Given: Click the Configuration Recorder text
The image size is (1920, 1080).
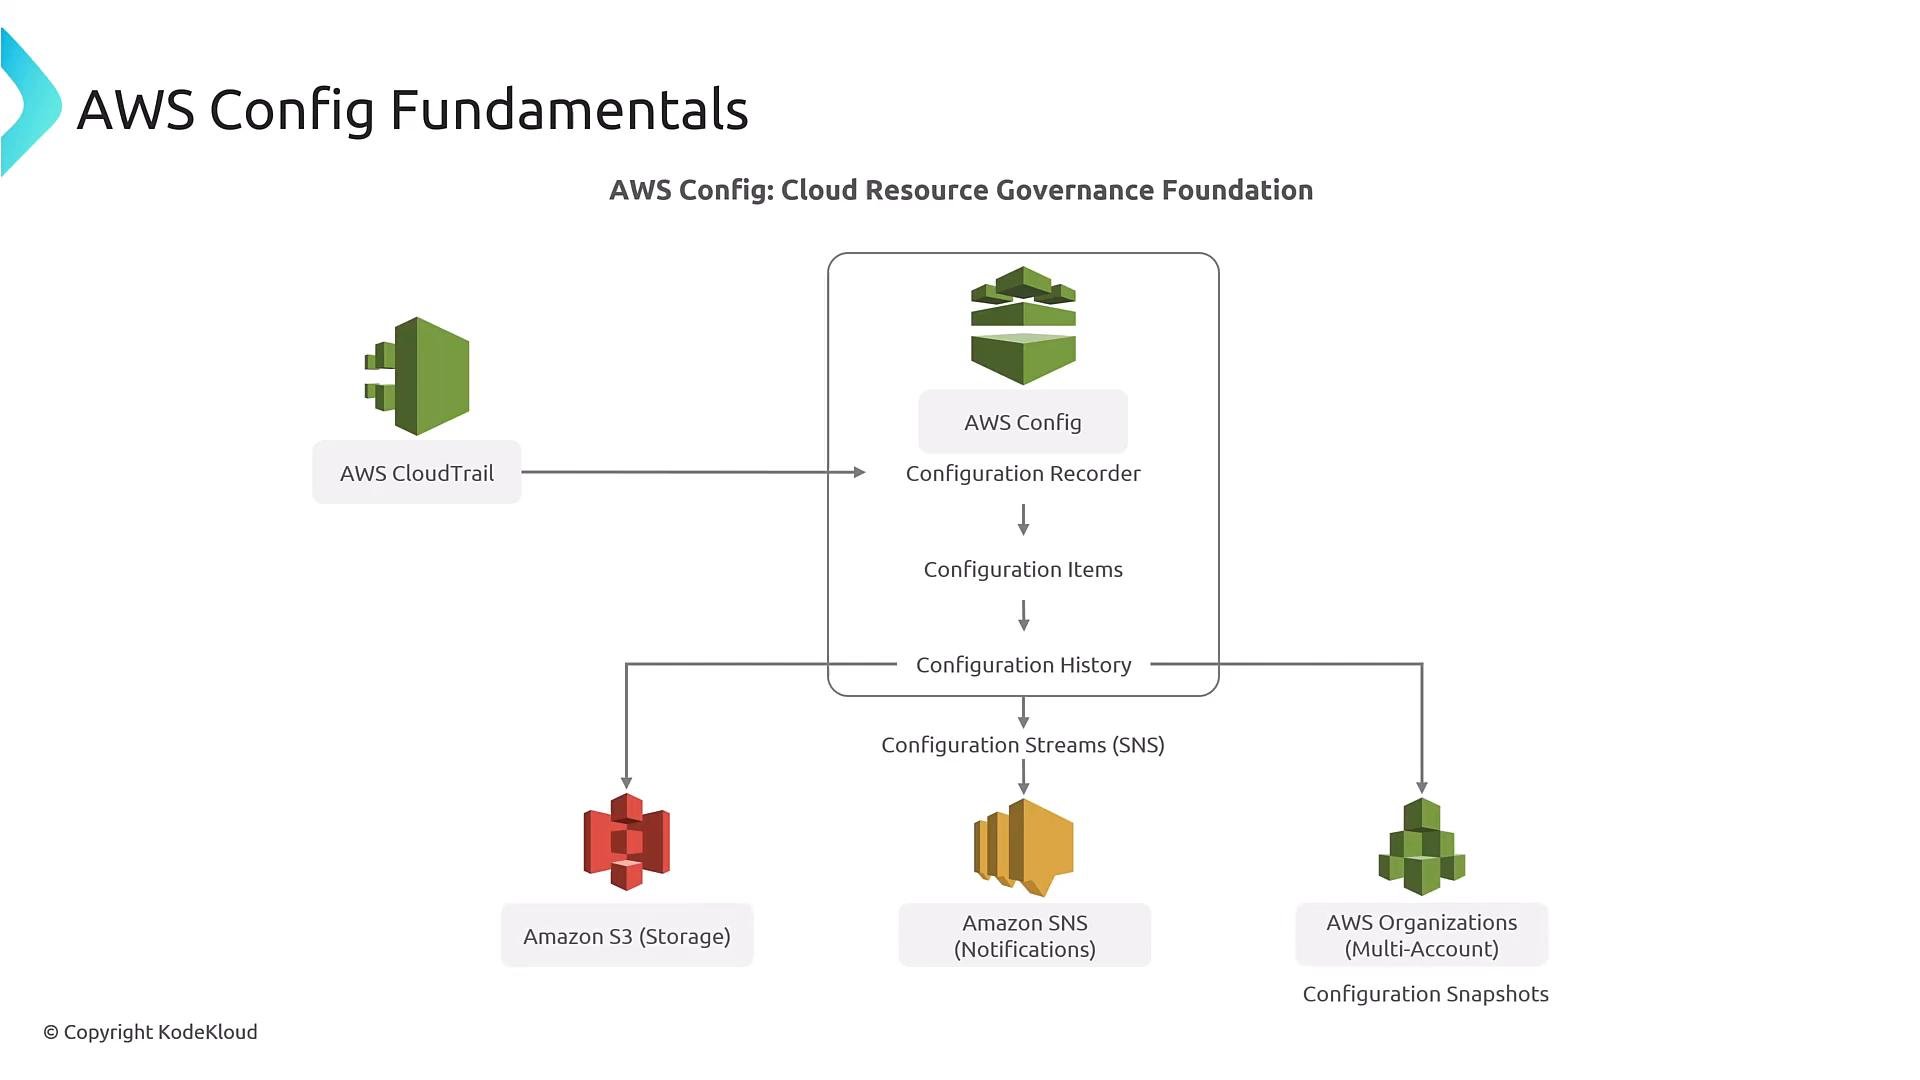Looking at the screenshot, I should point(1023,474).
